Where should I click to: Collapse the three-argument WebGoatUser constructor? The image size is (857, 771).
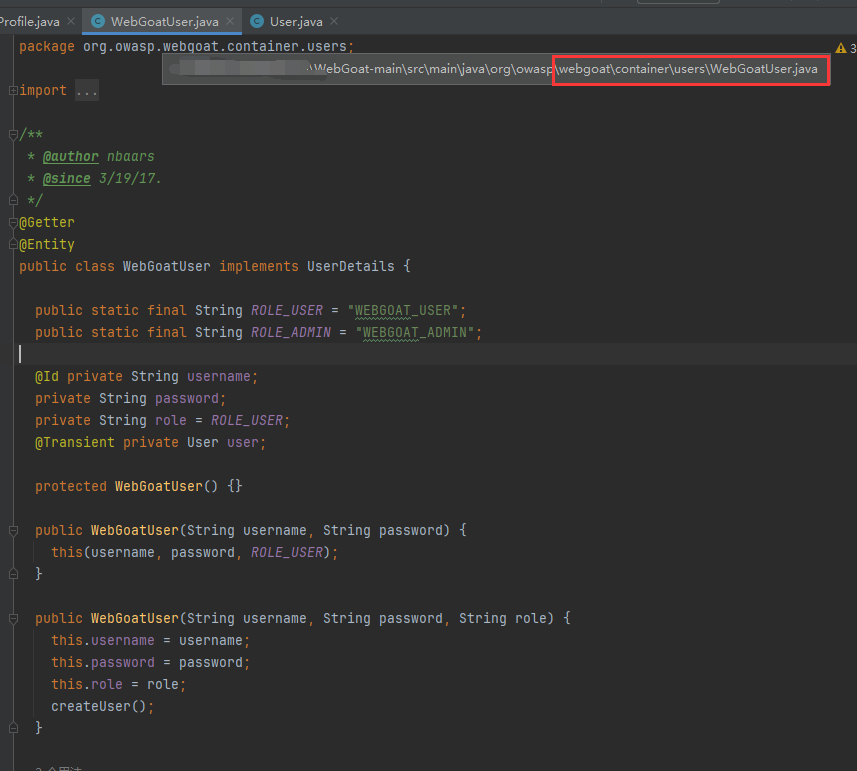point(13,618)
